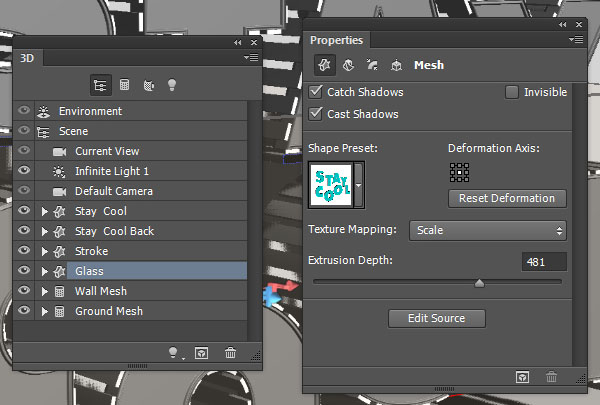Expand the Wall Mesh item
Image resolution: width=600 pixels, height=405 pixels.
(x=44, y=292)
